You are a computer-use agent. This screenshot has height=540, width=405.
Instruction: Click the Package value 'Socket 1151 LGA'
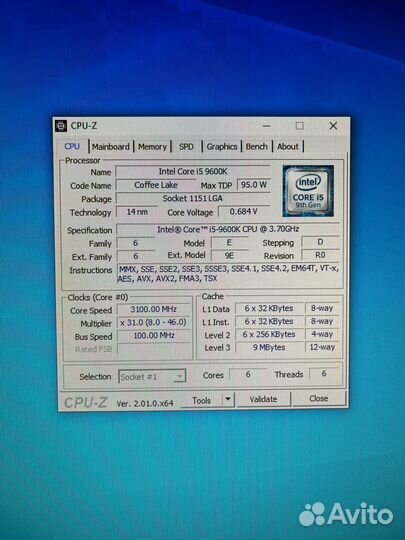point(193,198)
